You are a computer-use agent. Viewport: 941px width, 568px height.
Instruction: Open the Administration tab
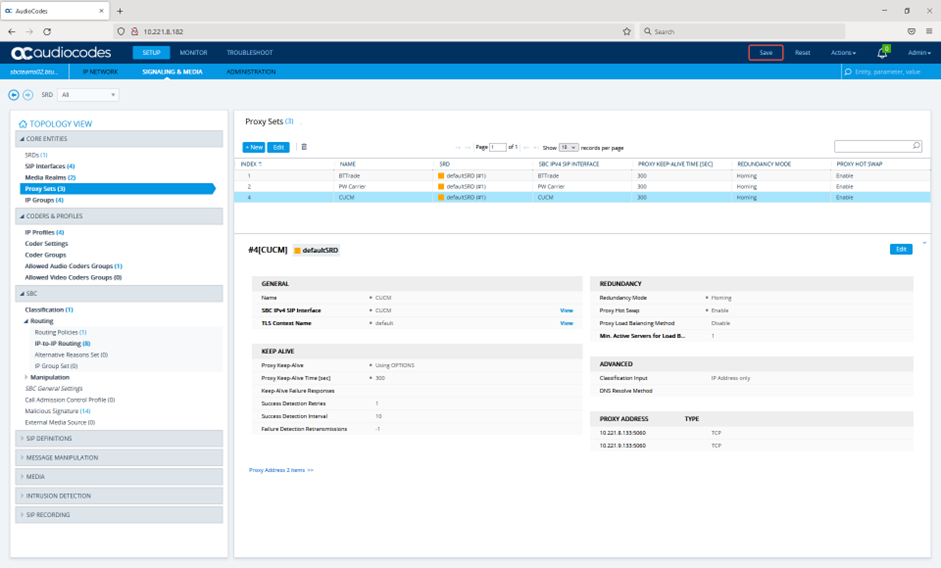pos(251,72)
